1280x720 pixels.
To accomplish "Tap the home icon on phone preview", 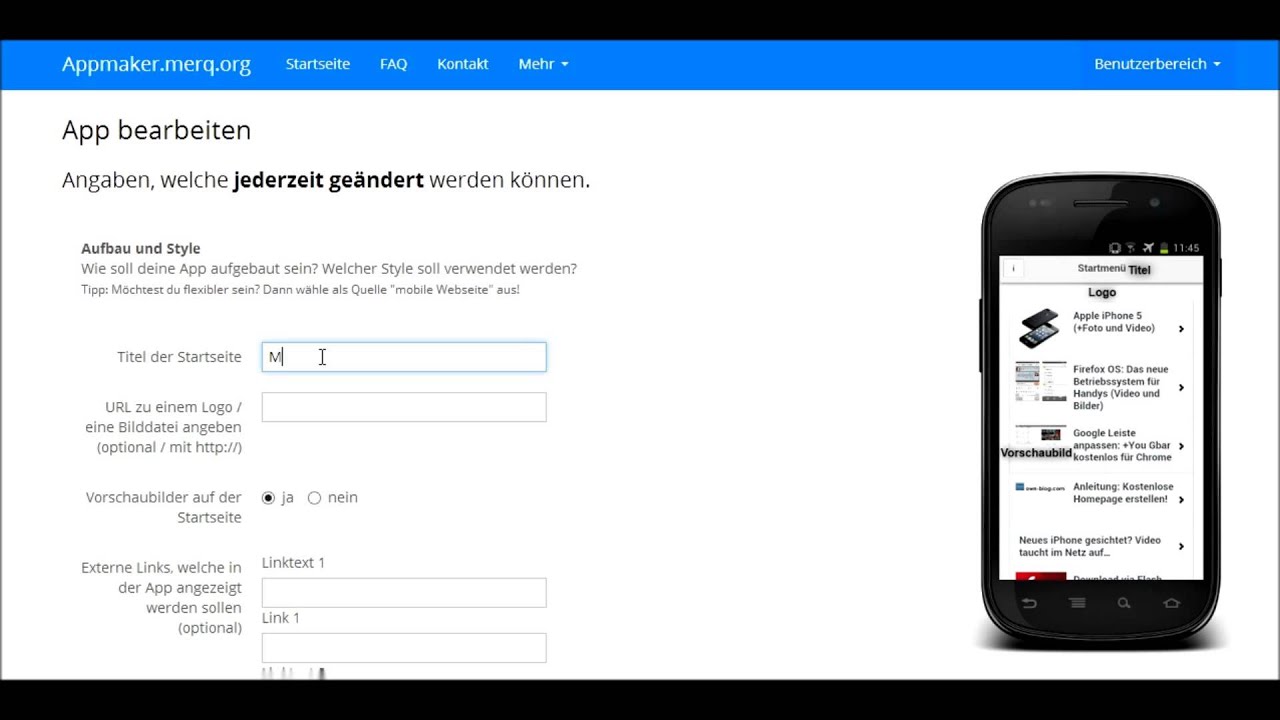I will [1172, 603].
